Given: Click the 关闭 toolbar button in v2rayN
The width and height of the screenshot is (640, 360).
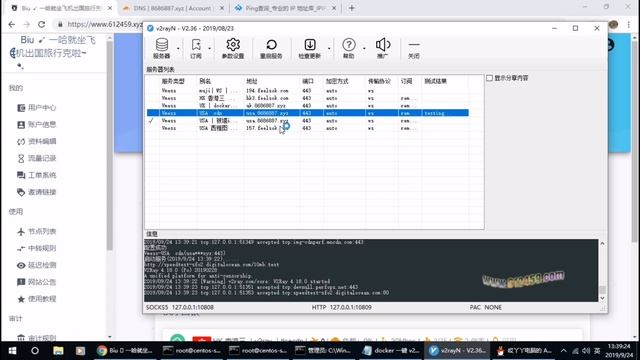Looking at the screenshot, I should point(413,49).
